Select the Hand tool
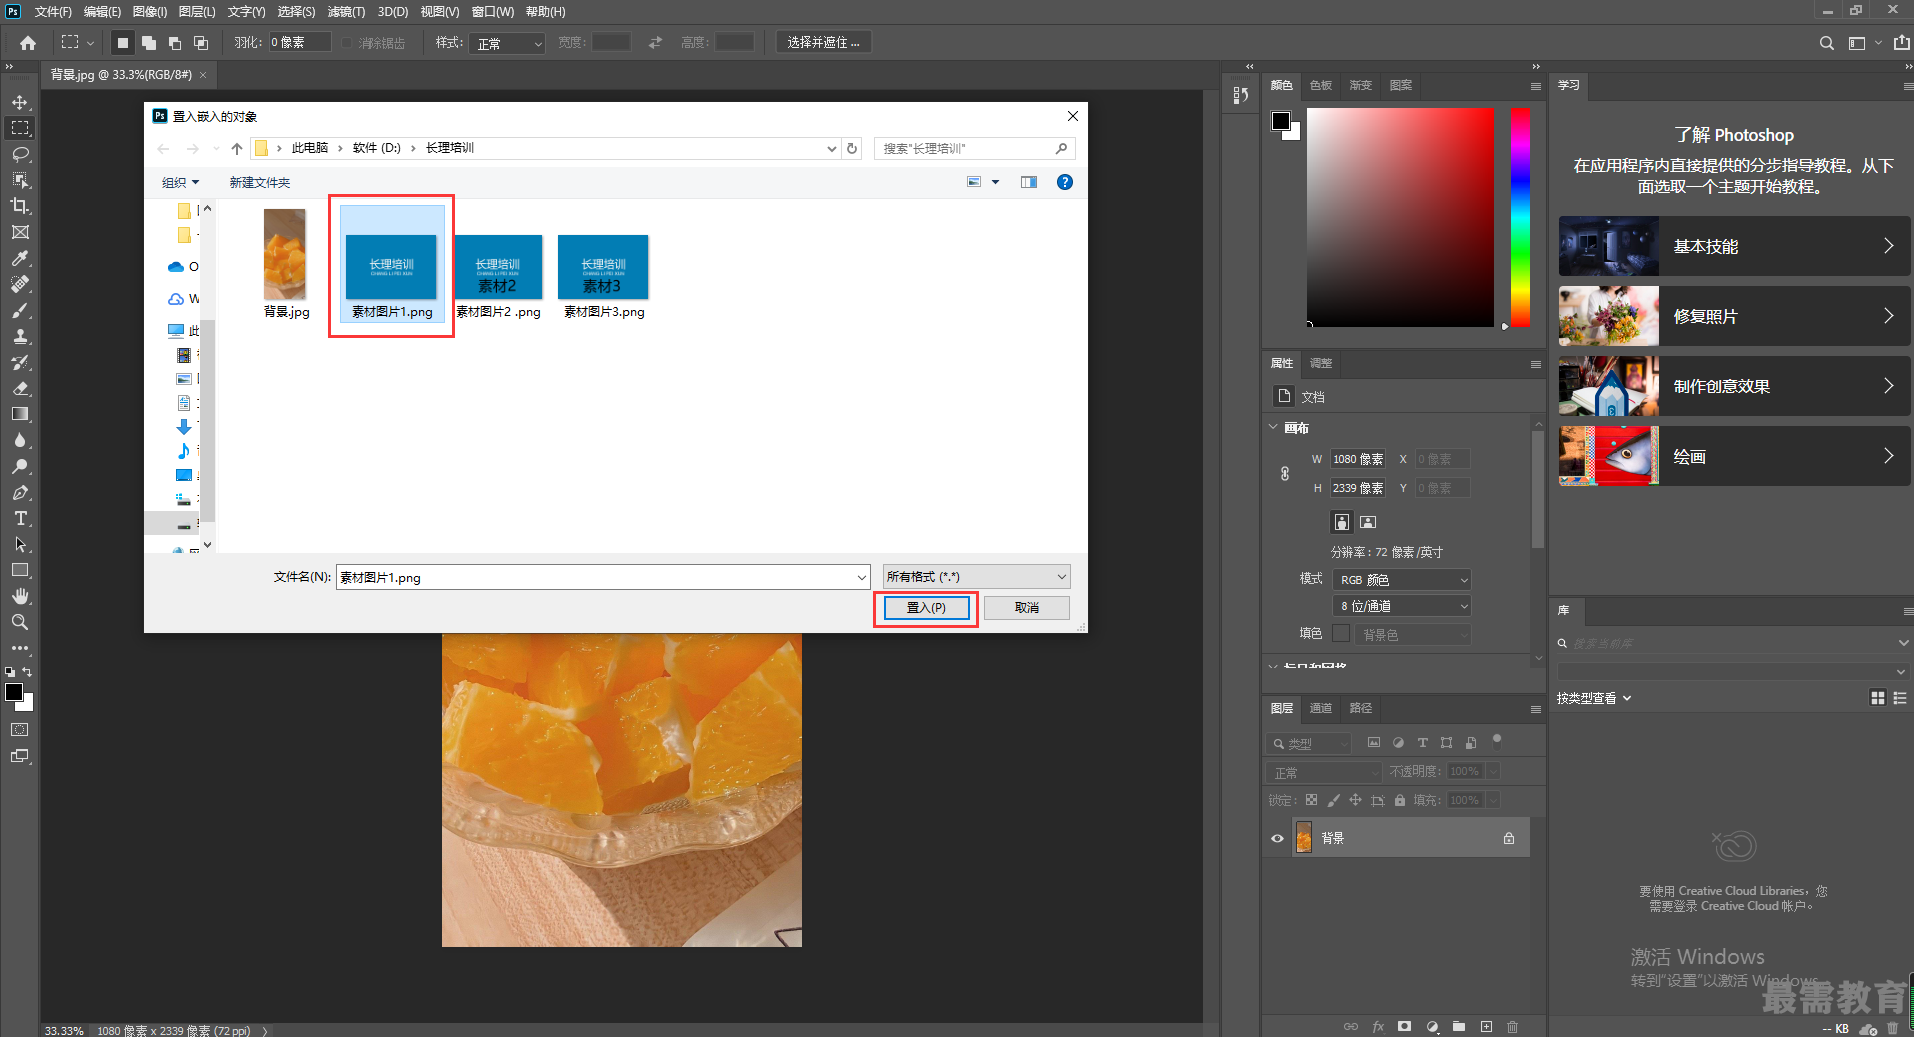The height and width of the screenshot is (1037, 1914). tap(20, 596)
